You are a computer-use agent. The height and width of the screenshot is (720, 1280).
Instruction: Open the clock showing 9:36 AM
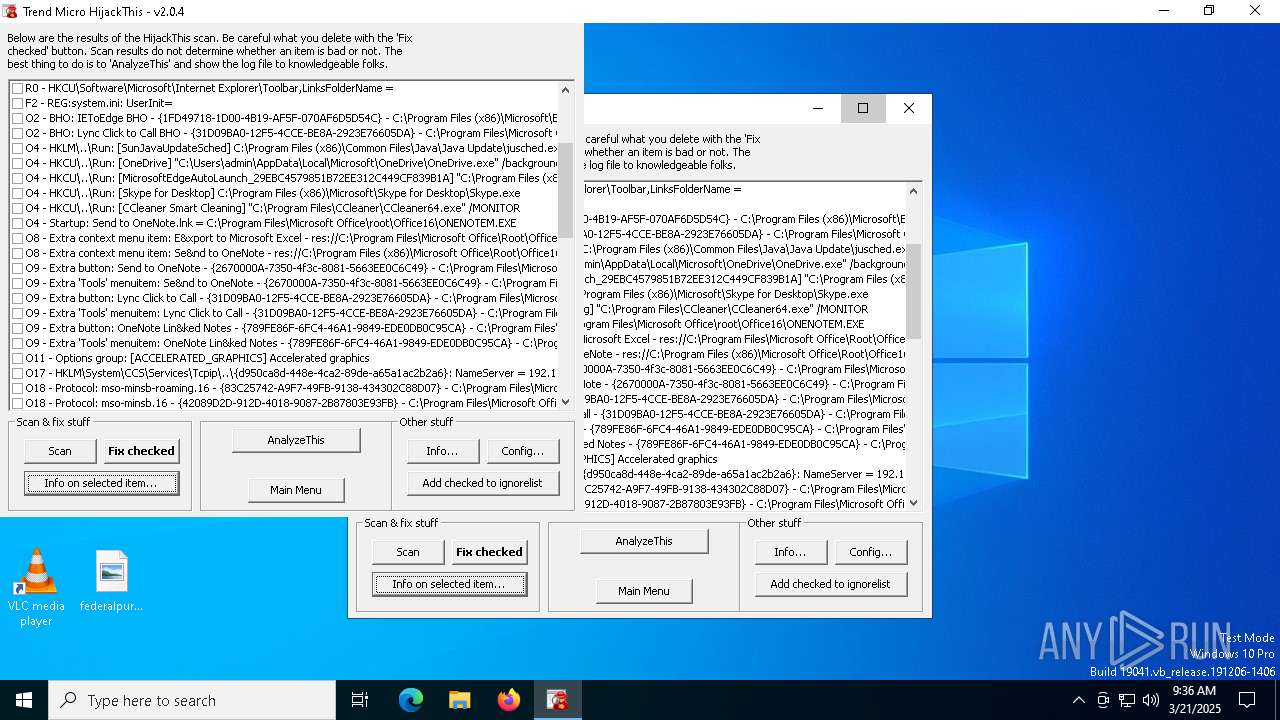(x=1194, y=700)
